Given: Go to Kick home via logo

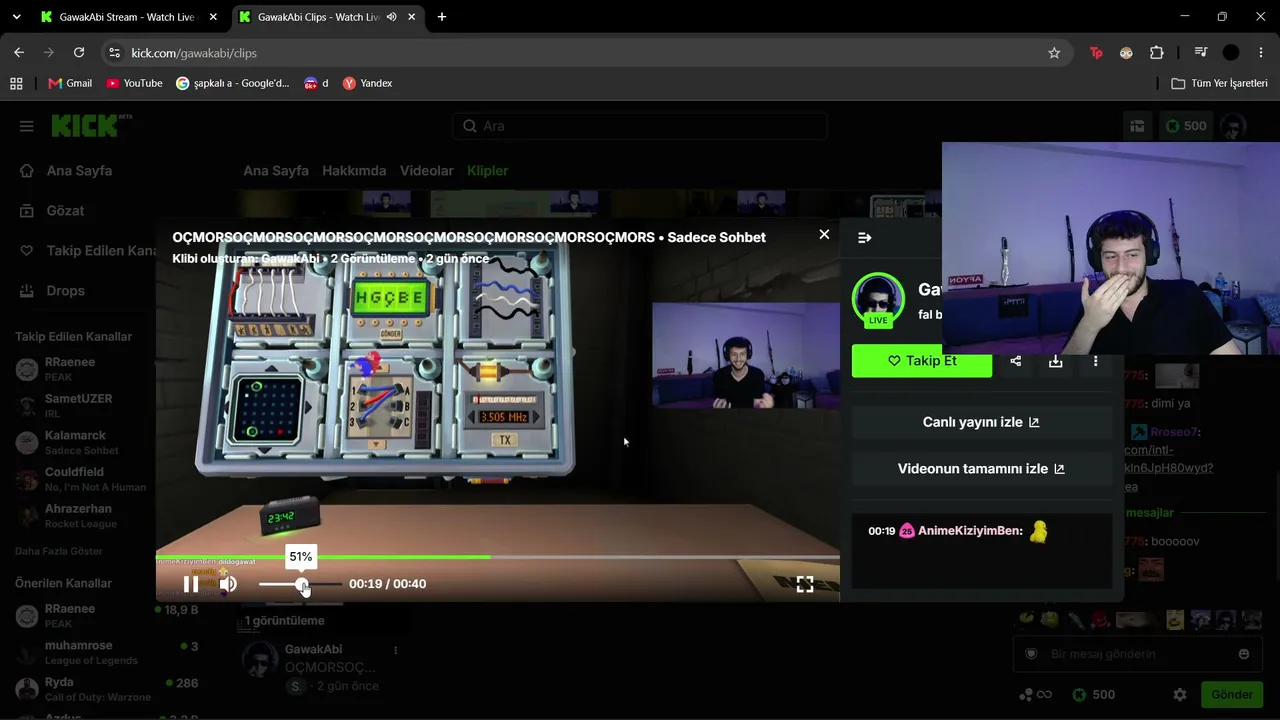Looking at the screenshot, I should pyautogui.click(x=85, y=126).
